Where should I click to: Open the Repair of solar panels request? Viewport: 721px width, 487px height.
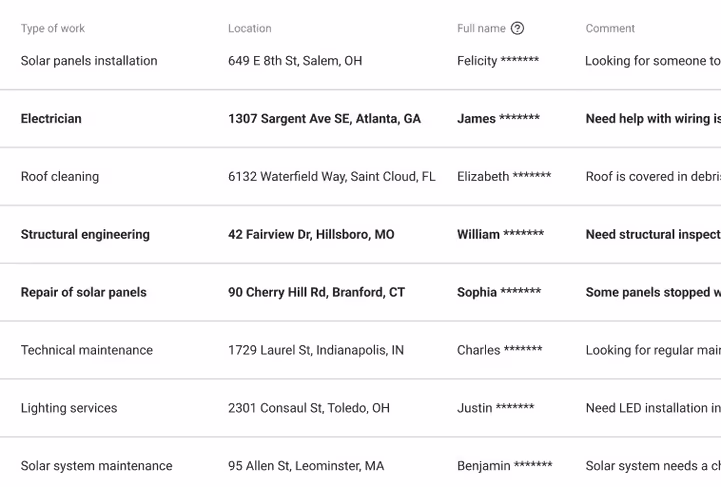84,293
